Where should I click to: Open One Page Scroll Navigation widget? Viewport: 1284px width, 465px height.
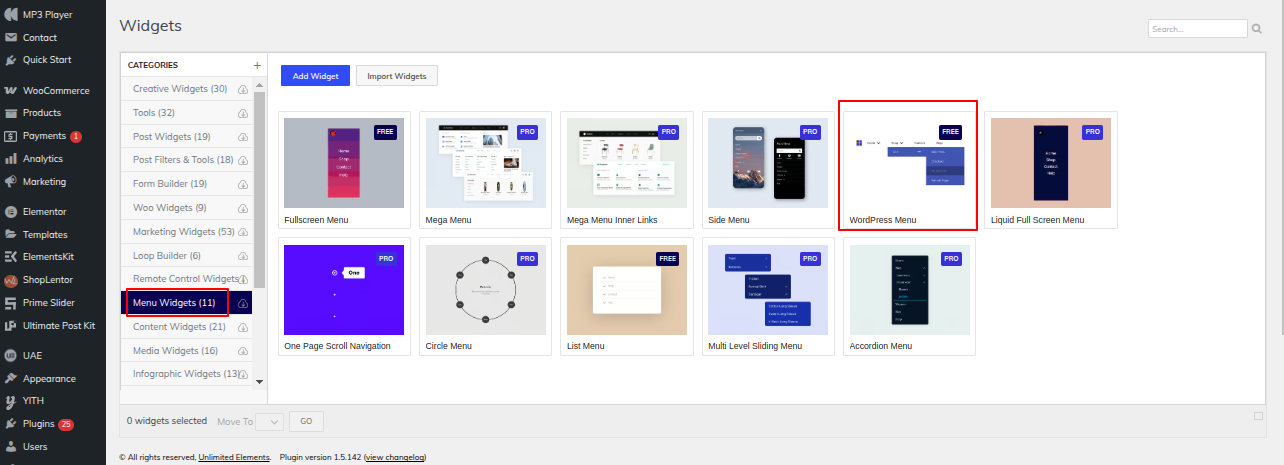344,296
